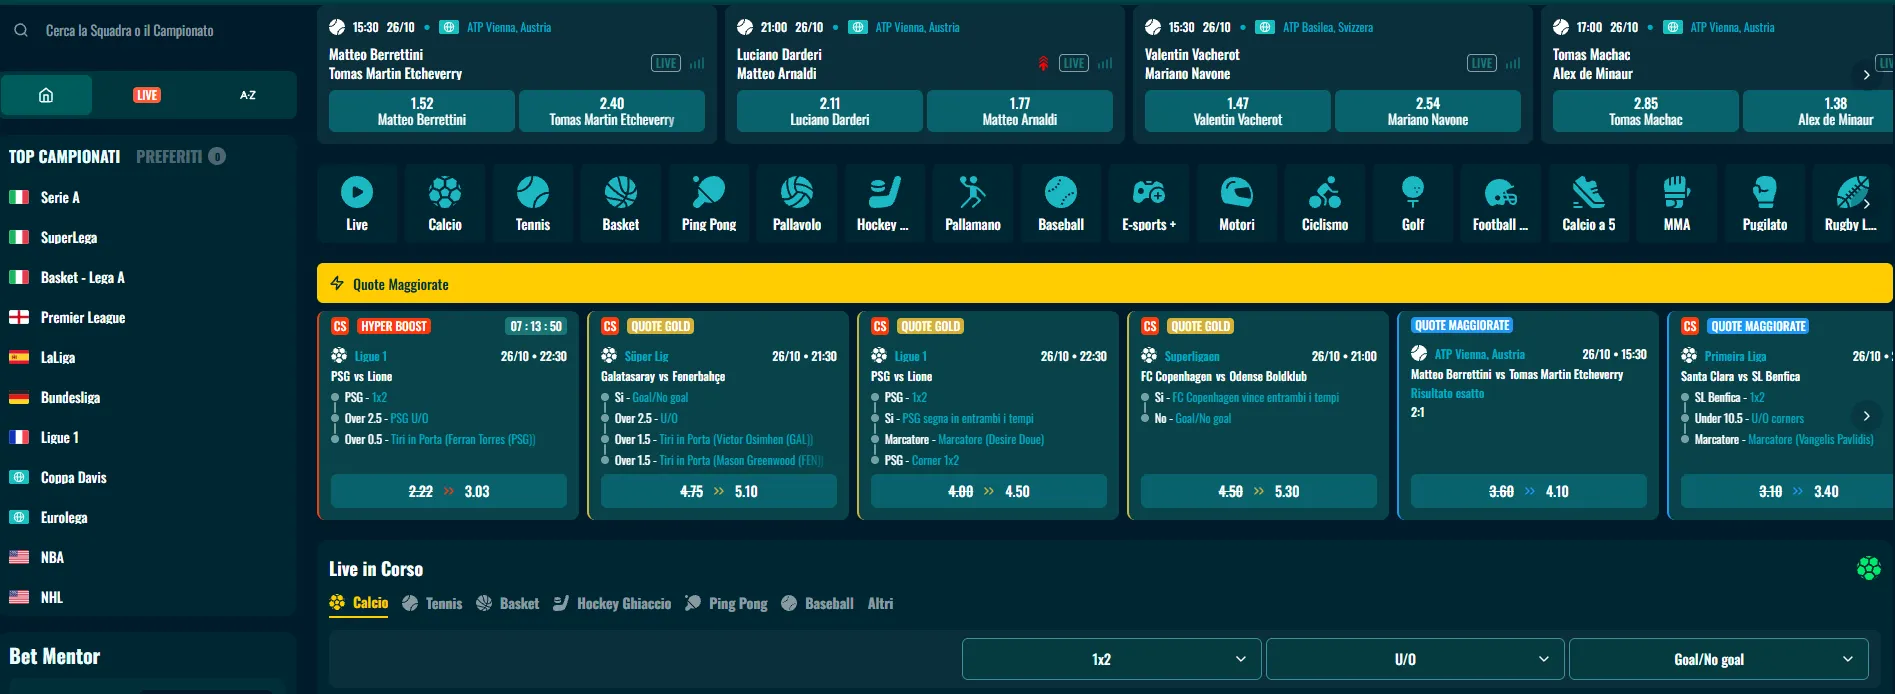Open the Goal/No goal market dropdown
The width and height of the screenshot is (1895, 694).
click(x=1718, y=659)
